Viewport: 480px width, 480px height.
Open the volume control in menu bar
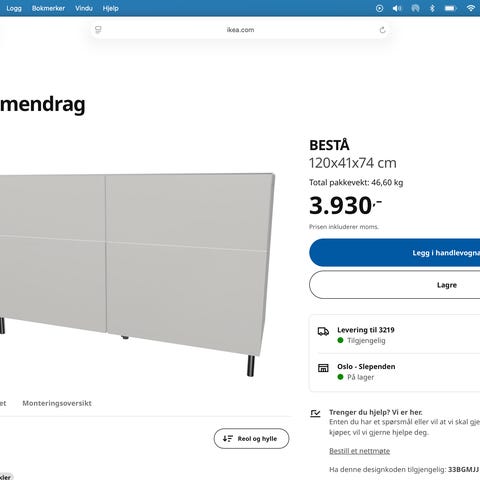point(397,8)
